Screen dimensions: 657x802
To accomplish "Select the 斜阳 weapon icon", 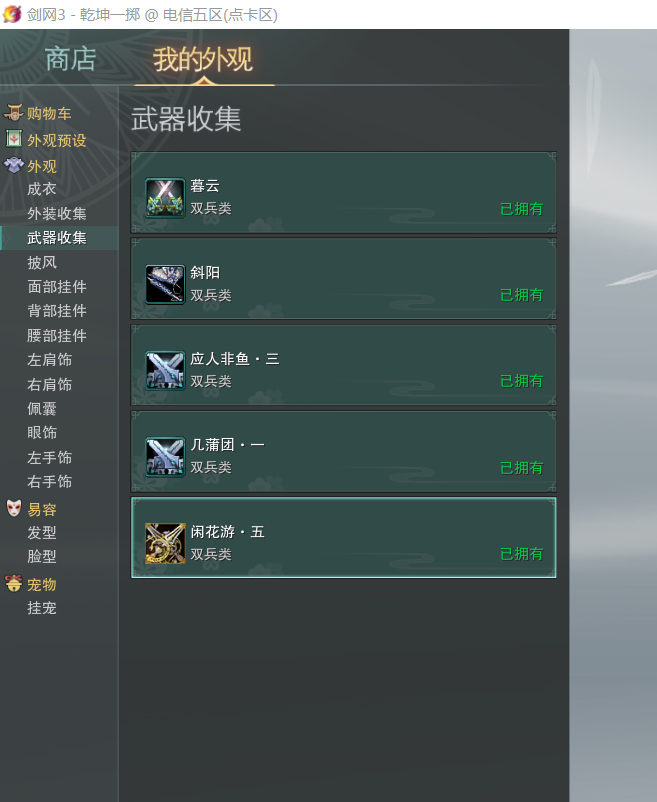I will [165, 284].
